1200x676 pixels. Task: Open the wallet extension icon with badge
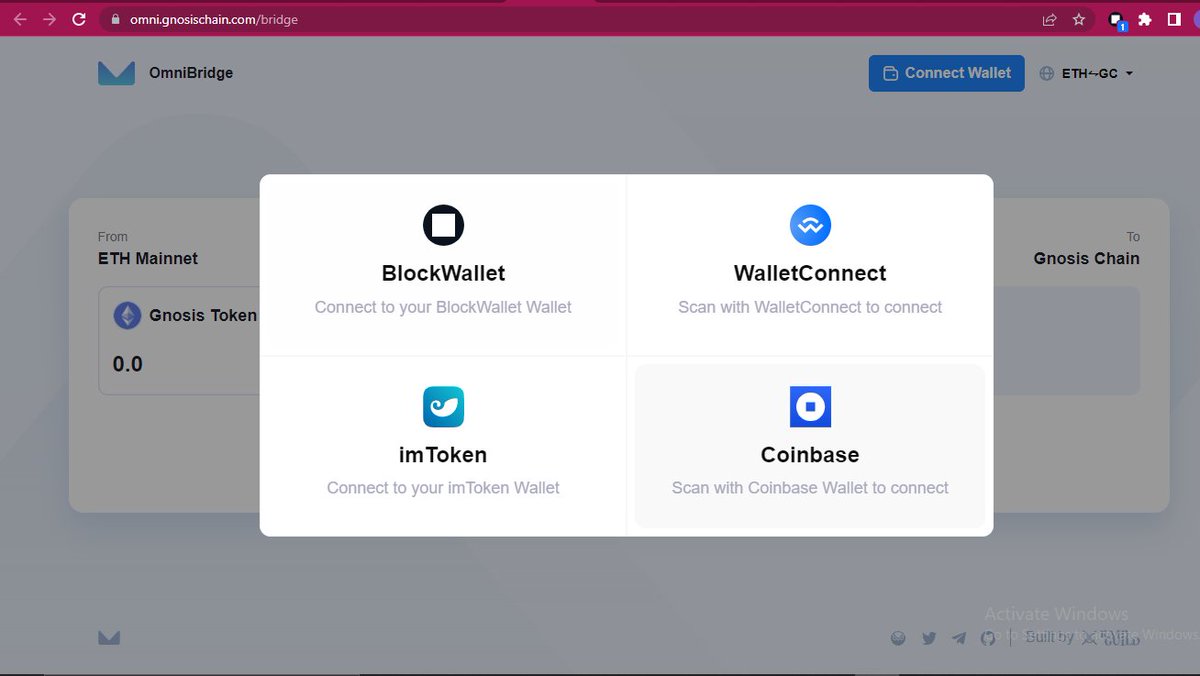pyautogui.click(x=1116, y=20)
